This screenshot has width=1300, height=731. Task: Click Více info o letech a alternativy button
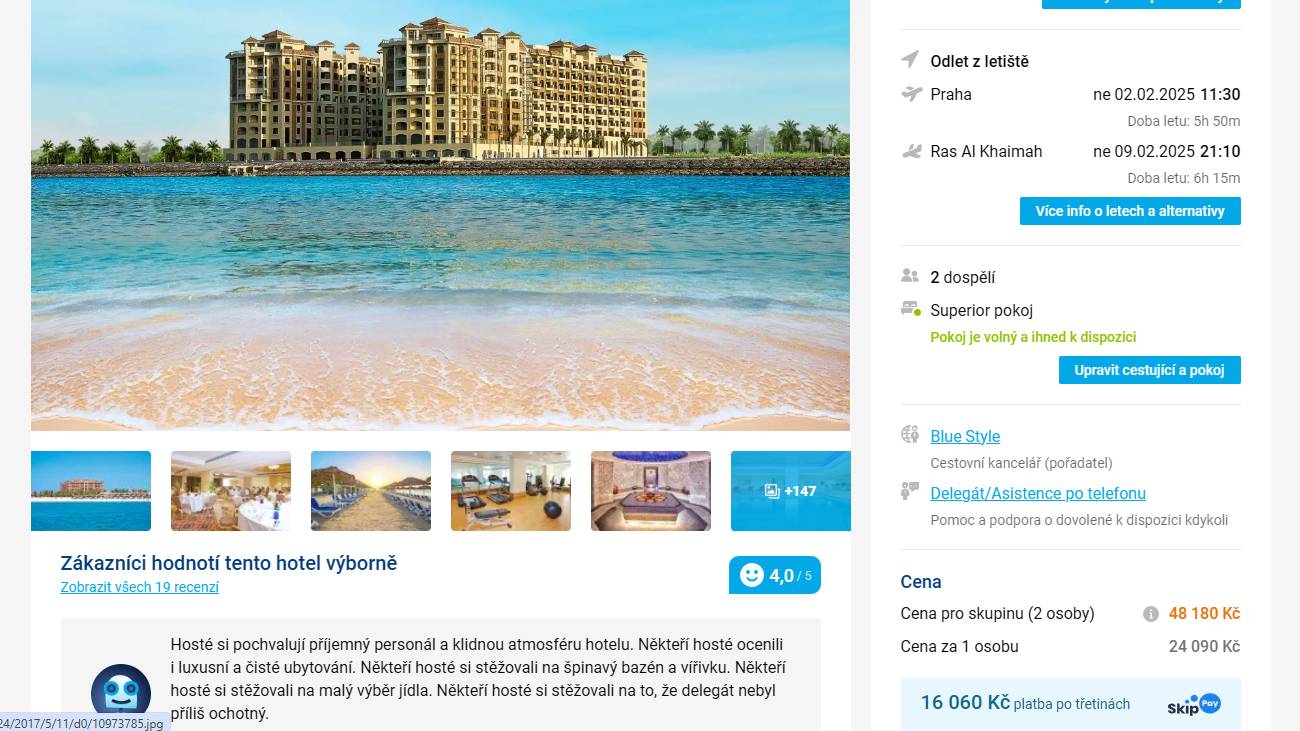1130,211
